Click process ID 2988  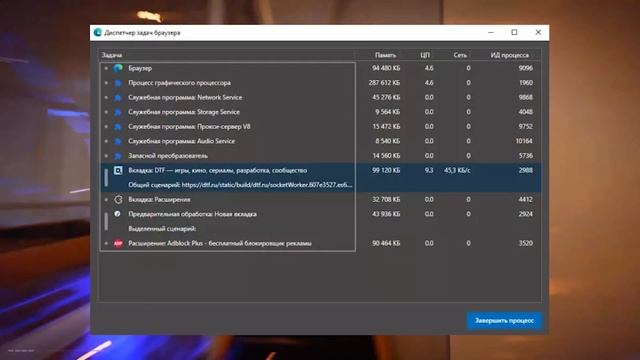point(525,170)
